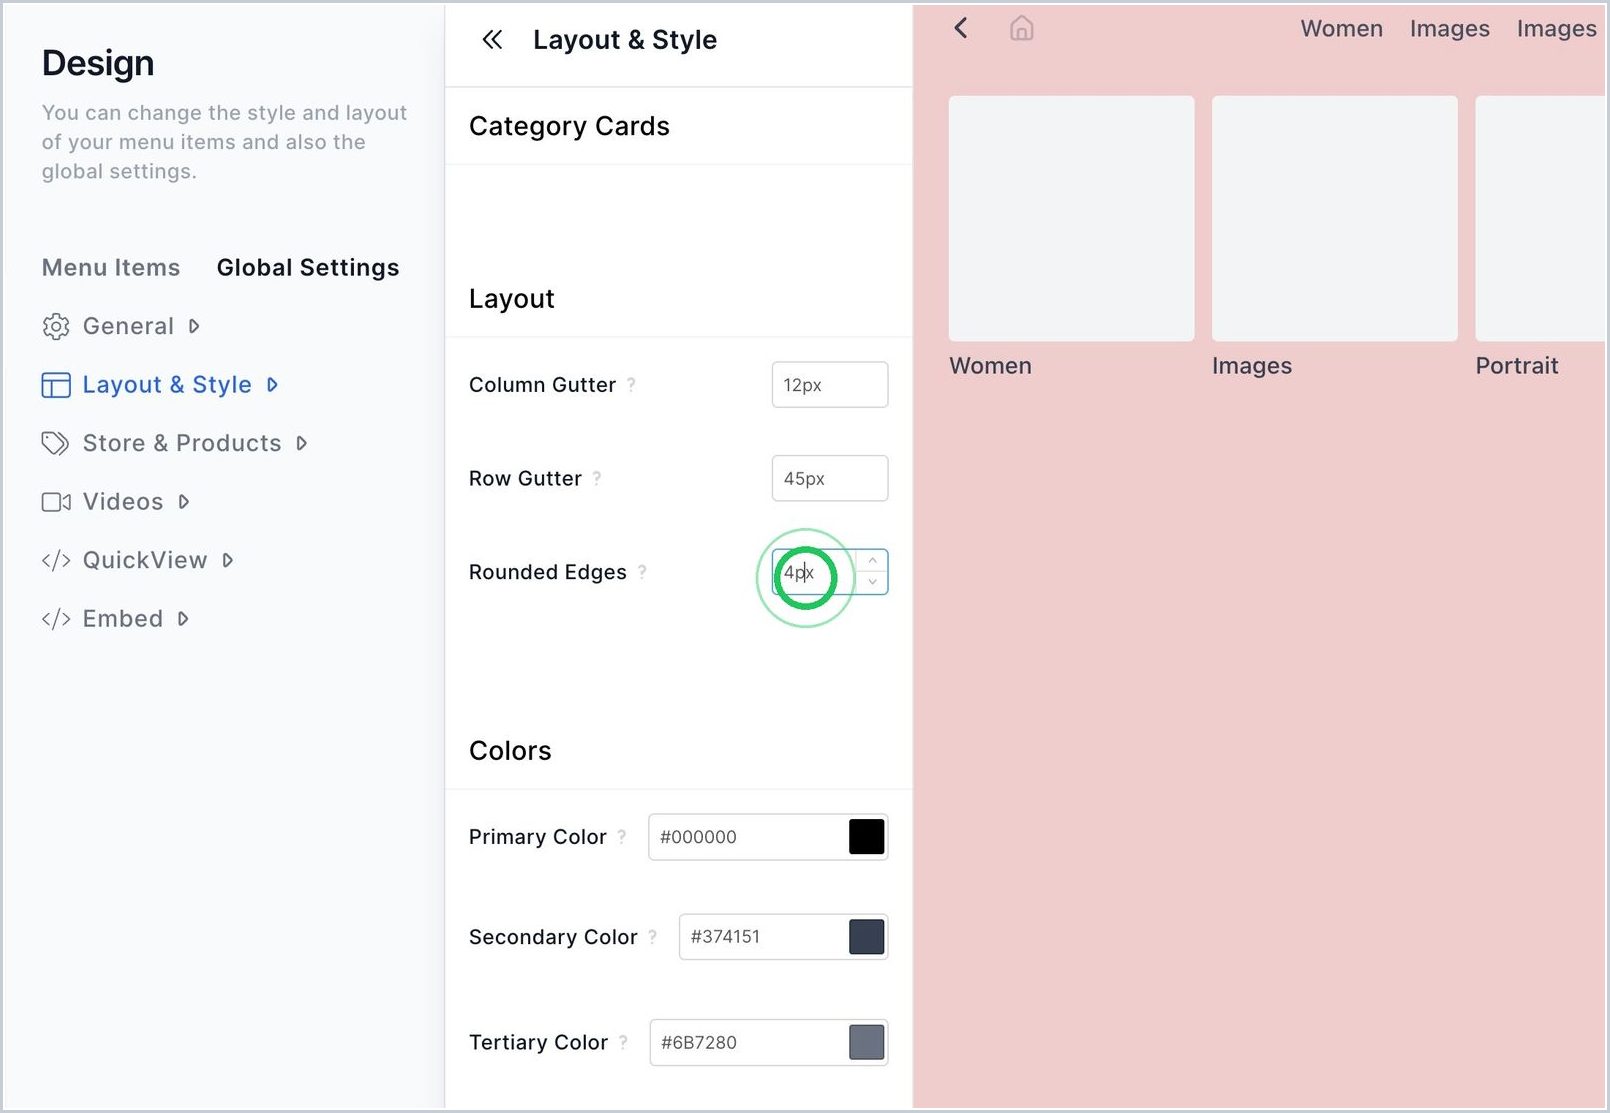The image size is (1610, 1113).
Task: Click the Videos camera icon
Action: pos(56,502)
